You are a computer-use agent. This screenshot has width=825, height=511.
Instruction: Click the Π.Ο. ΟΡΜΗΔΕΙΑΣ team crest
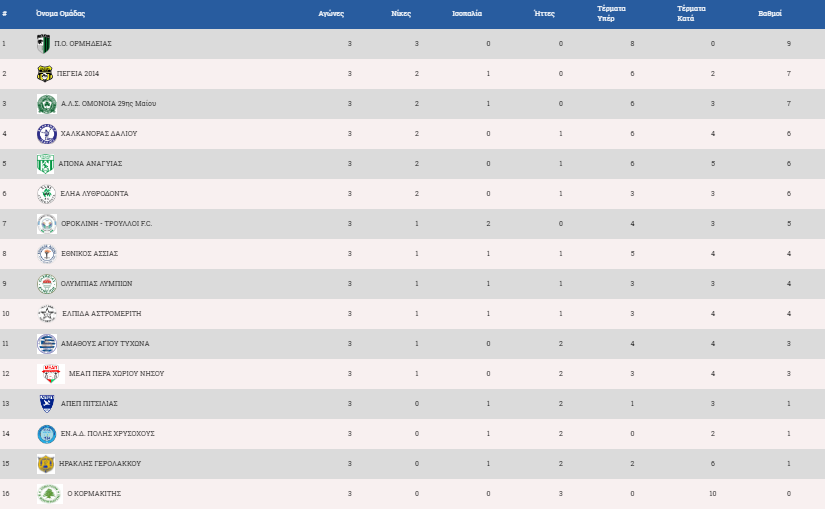[44, 44]
